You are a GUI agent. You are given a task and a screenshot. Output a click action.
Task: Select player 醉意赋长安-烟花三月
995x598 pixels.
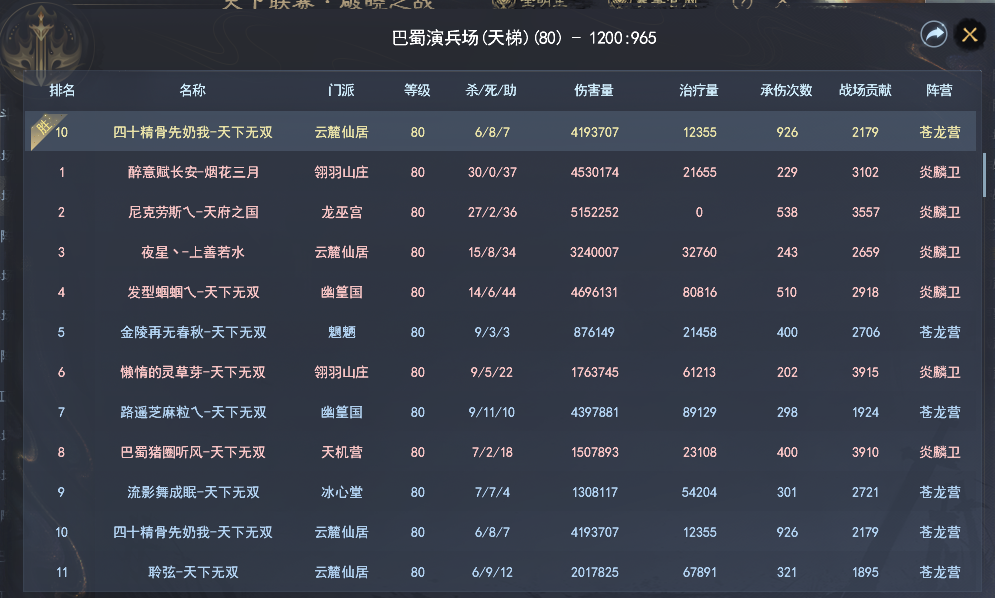pyautogui.click(x=194, y=172)
